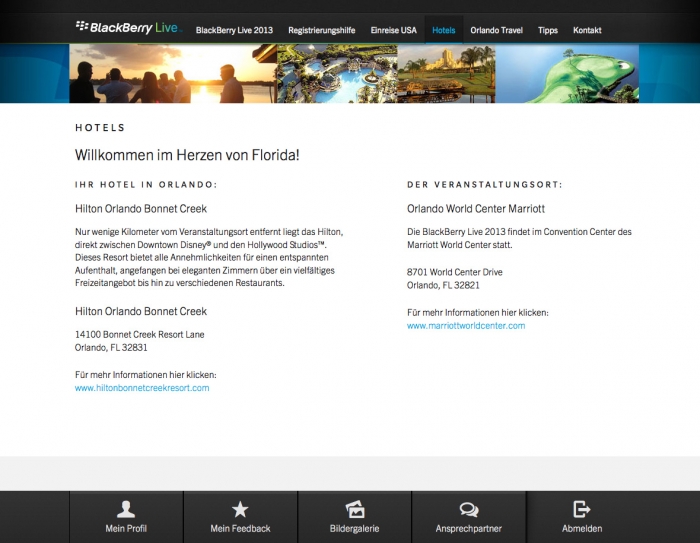The image size is (700, 543).
Task: Go to Registrierungshilfe in the navigation
Action: pos(321,30)
